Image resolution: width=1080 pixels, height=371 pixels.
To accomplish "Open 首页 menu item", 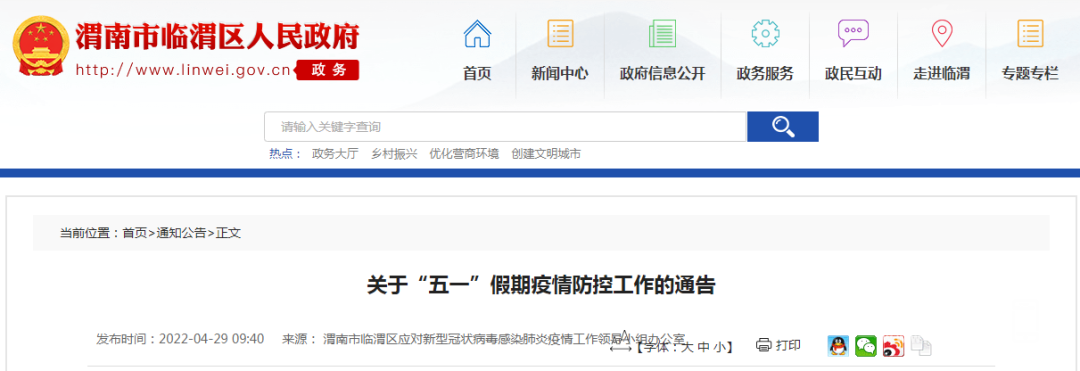I will [x=477, y=74].
